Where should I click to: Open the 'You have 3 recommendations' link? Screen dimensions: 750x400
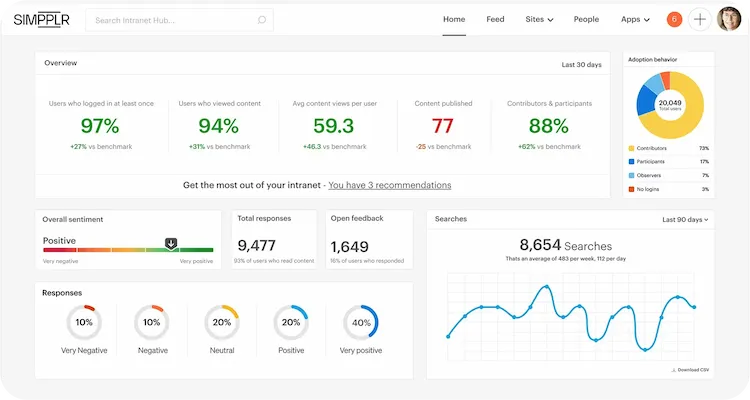pyautogui.click(x=389, y=185)
